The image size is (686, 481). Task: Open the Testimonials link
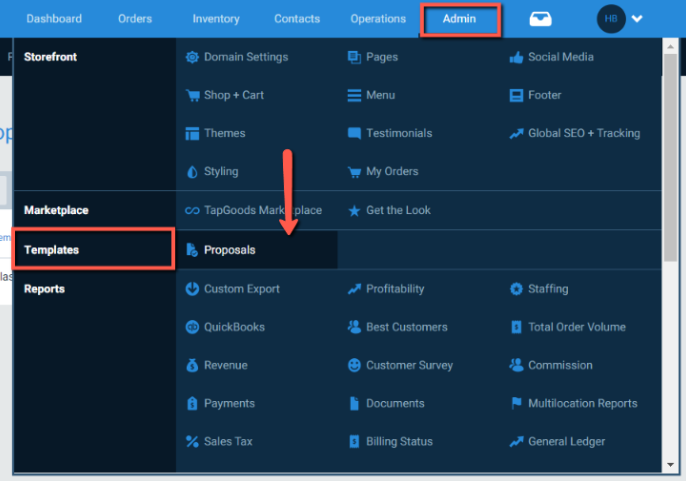click(x=399, y=133)
